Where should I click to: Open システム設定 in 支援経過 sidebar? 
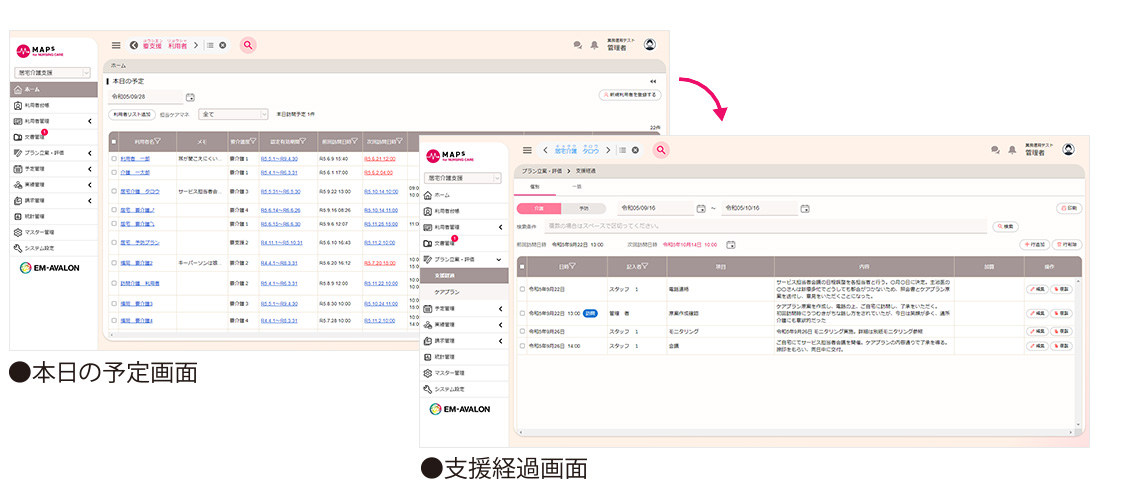[465, 390]
